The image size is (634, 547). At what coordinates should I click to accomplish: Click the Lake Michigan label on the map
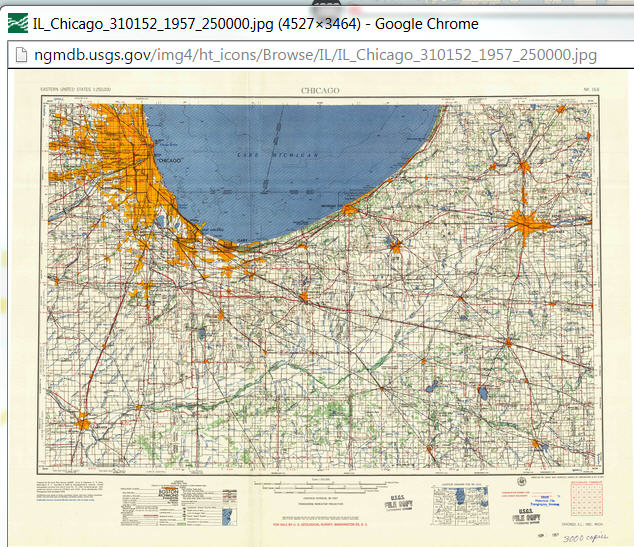click(x=278, y=155)
